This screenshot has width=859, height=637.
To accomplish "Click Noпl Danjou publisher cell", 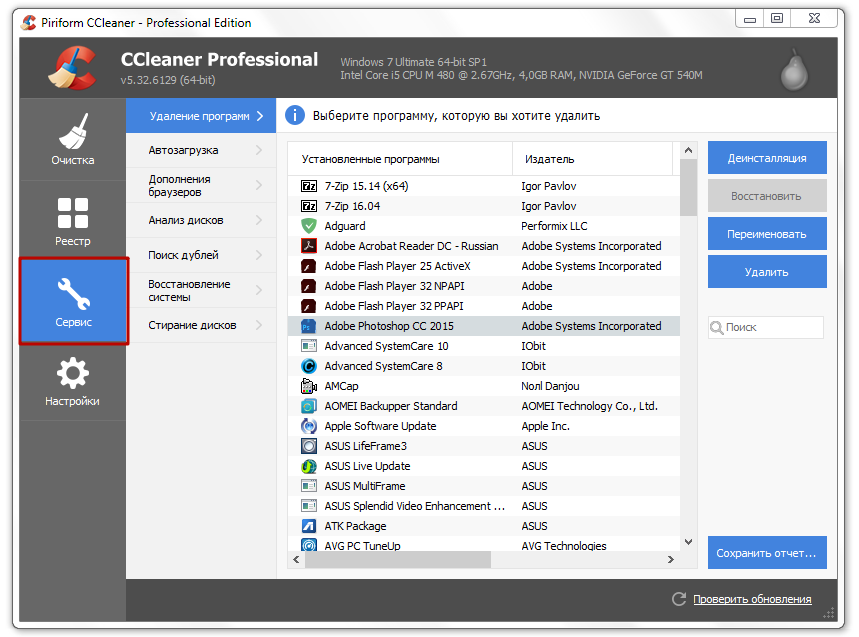I will pos(550,386).
